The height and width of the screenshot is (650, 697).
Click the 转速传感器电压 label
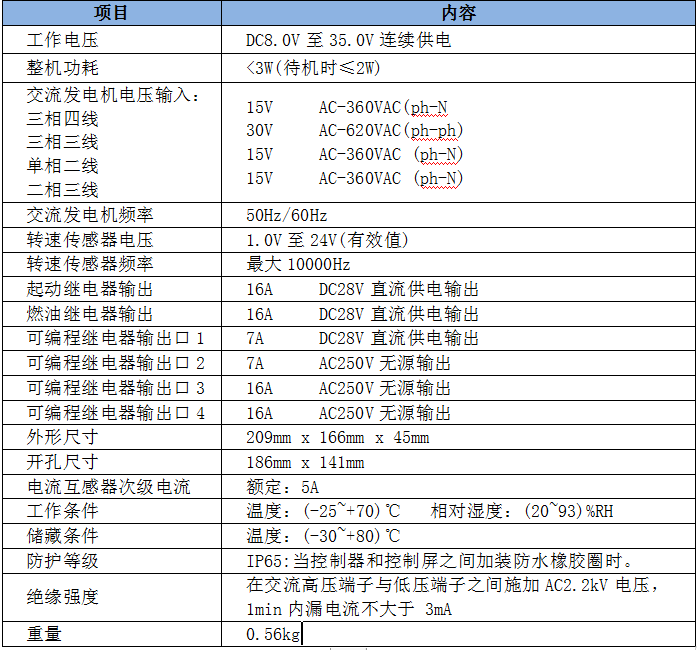[90, 240]
